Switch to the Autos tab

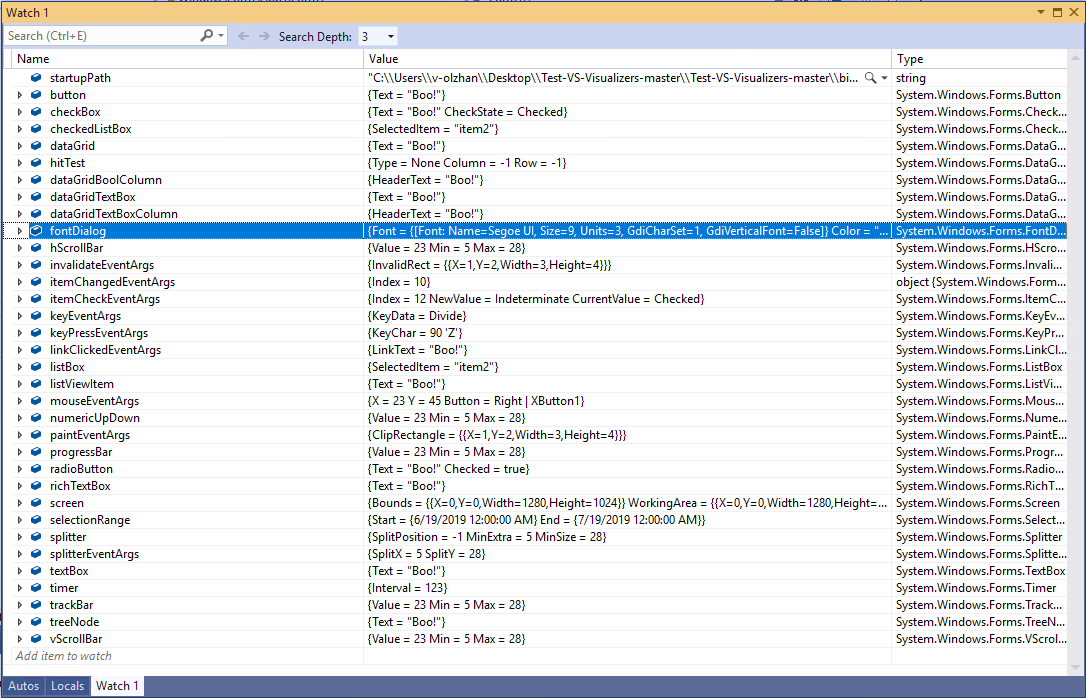pyautogui.click(x=22, y=686)
